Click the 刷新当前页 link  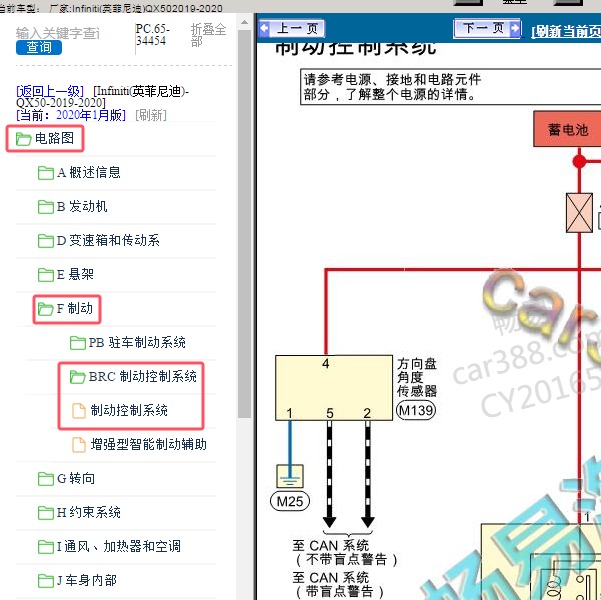point(566,31)
